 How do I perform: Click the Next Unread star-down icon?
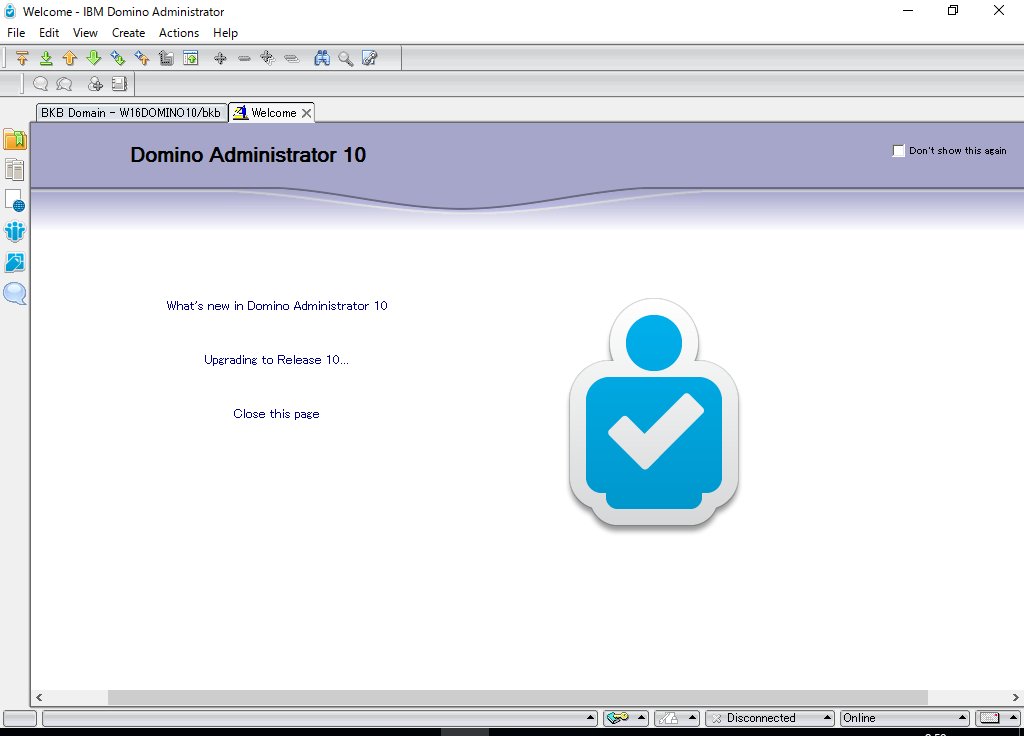pos(118,58)
